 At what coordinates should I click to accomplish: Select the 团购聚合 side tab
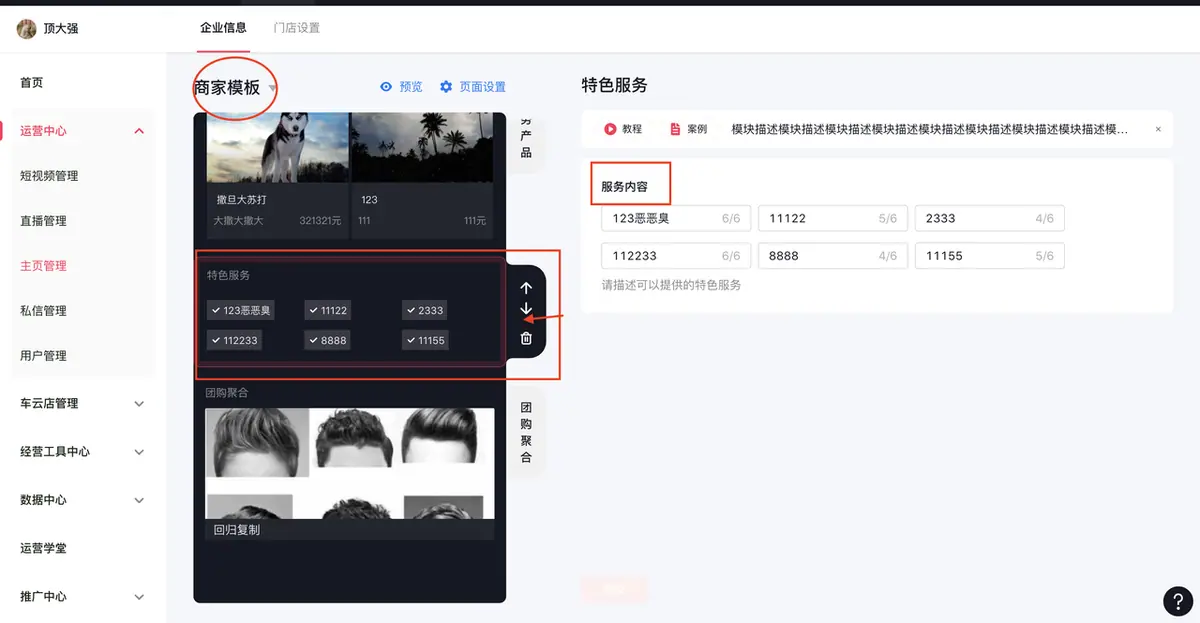coord(526,432)
